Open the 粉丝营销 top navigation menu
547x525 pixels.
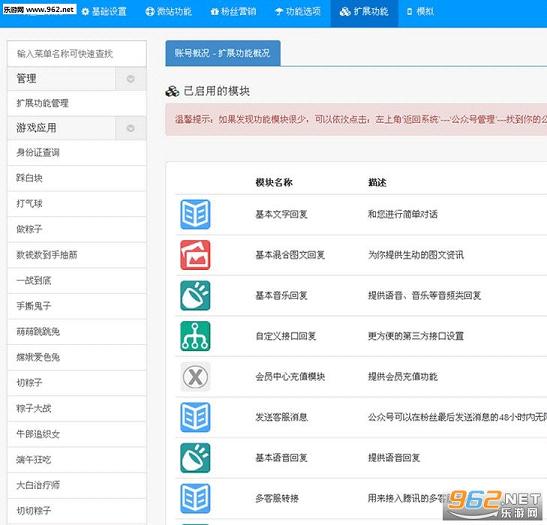pos(234,12)
